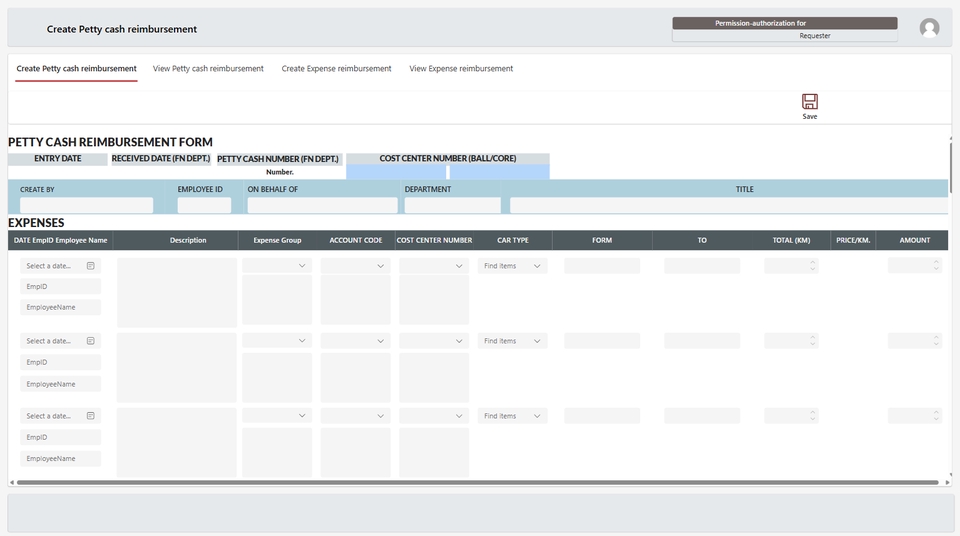Click second row EmployeeName field
Screen dimensions: 960x536
[x=60, y=384]
